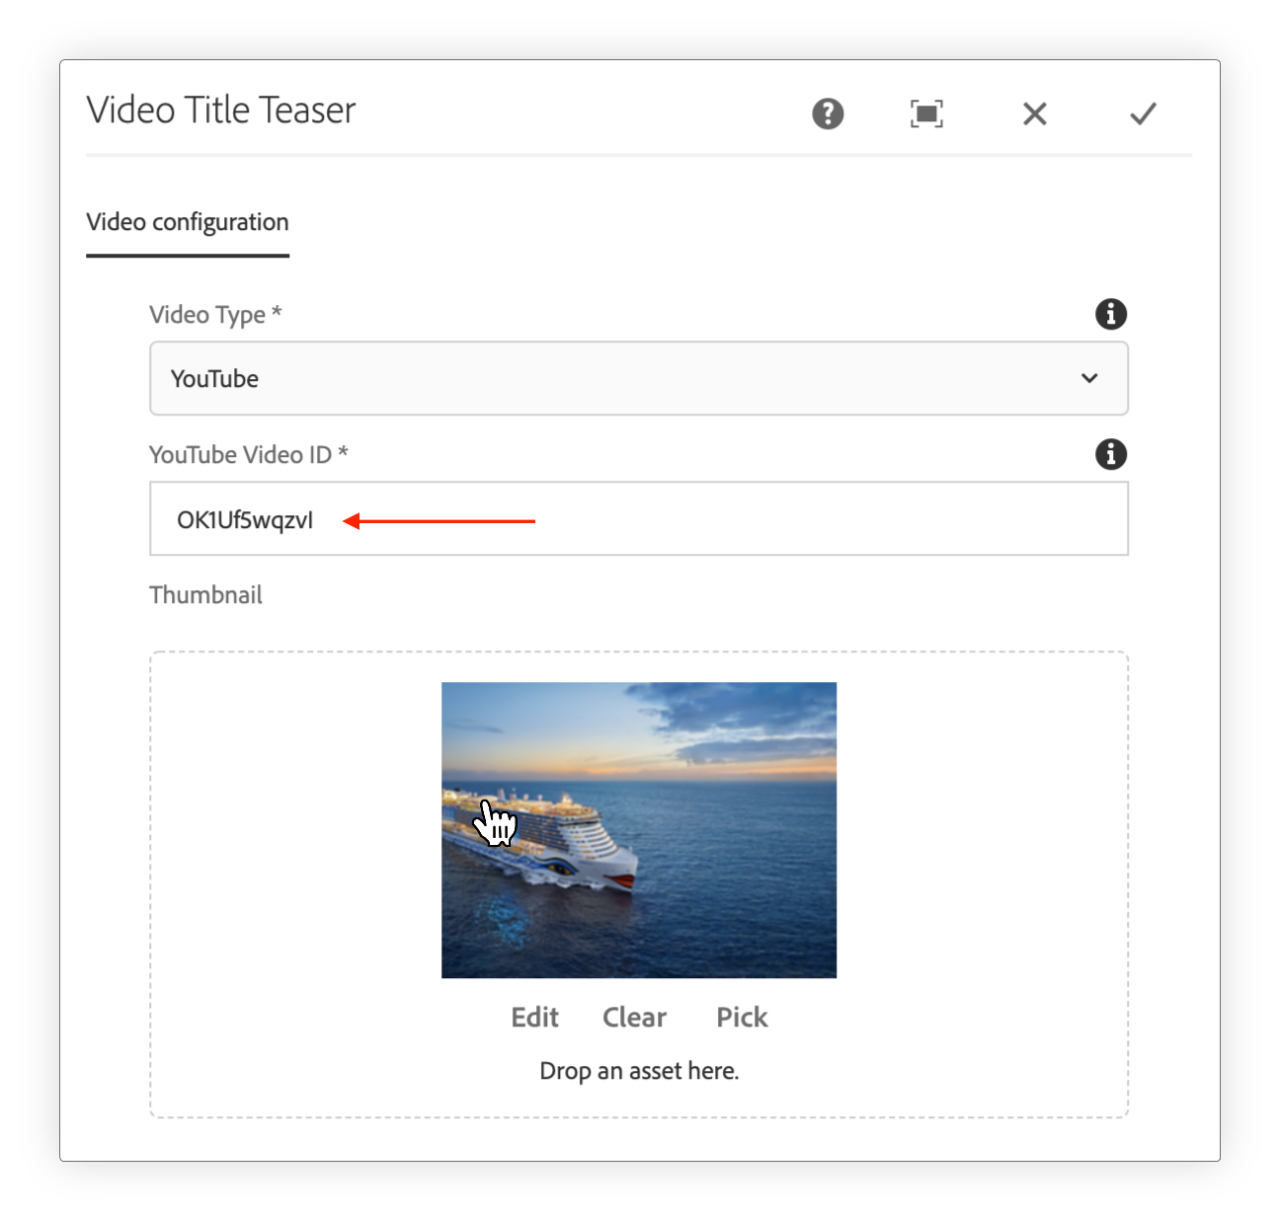View the Video Type info tooltip icon
1280x1221 pixels.
(1109, 314)
